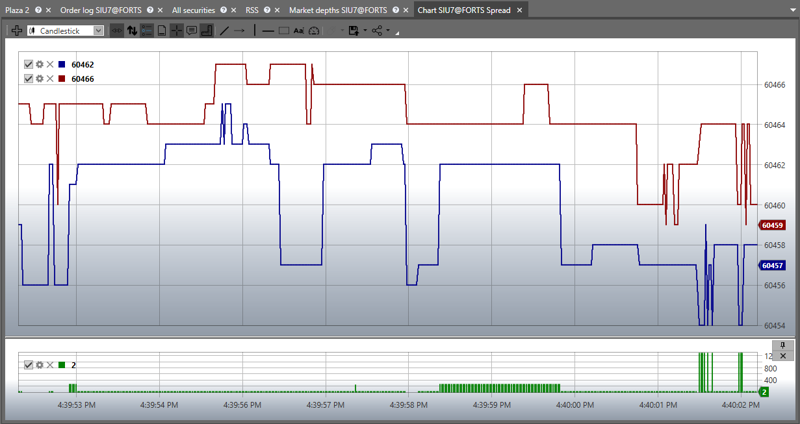Open the All securities tab
Viewport: 800px width, 424px height.
point(194,9)
